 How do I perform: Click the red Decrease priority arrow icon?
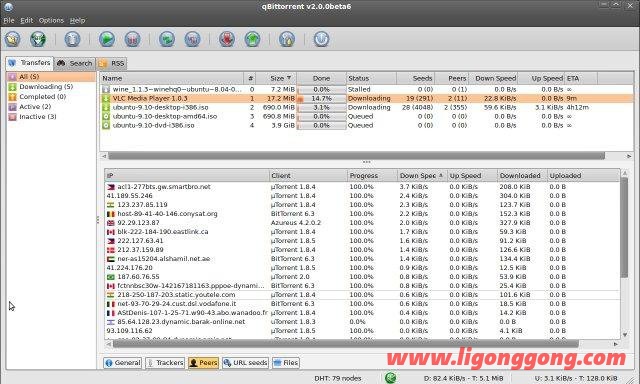227,39
